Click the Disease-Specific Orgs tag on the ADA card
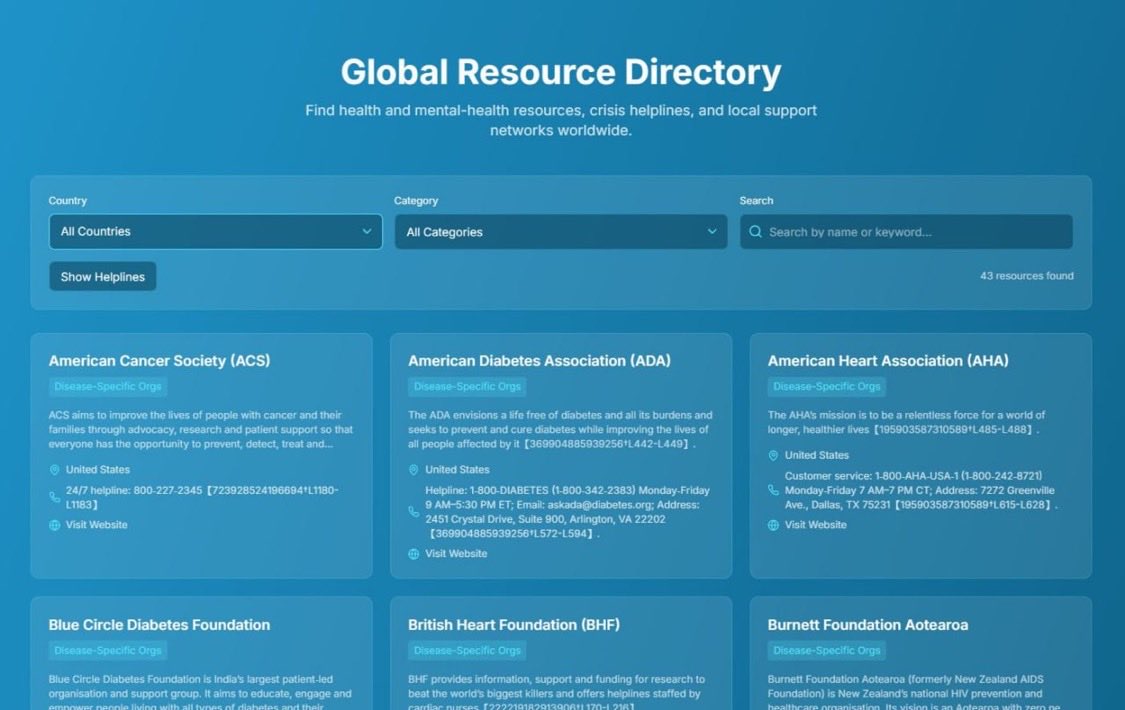The height and width of the screenshot is (710, 1125). tap(467, 387)
